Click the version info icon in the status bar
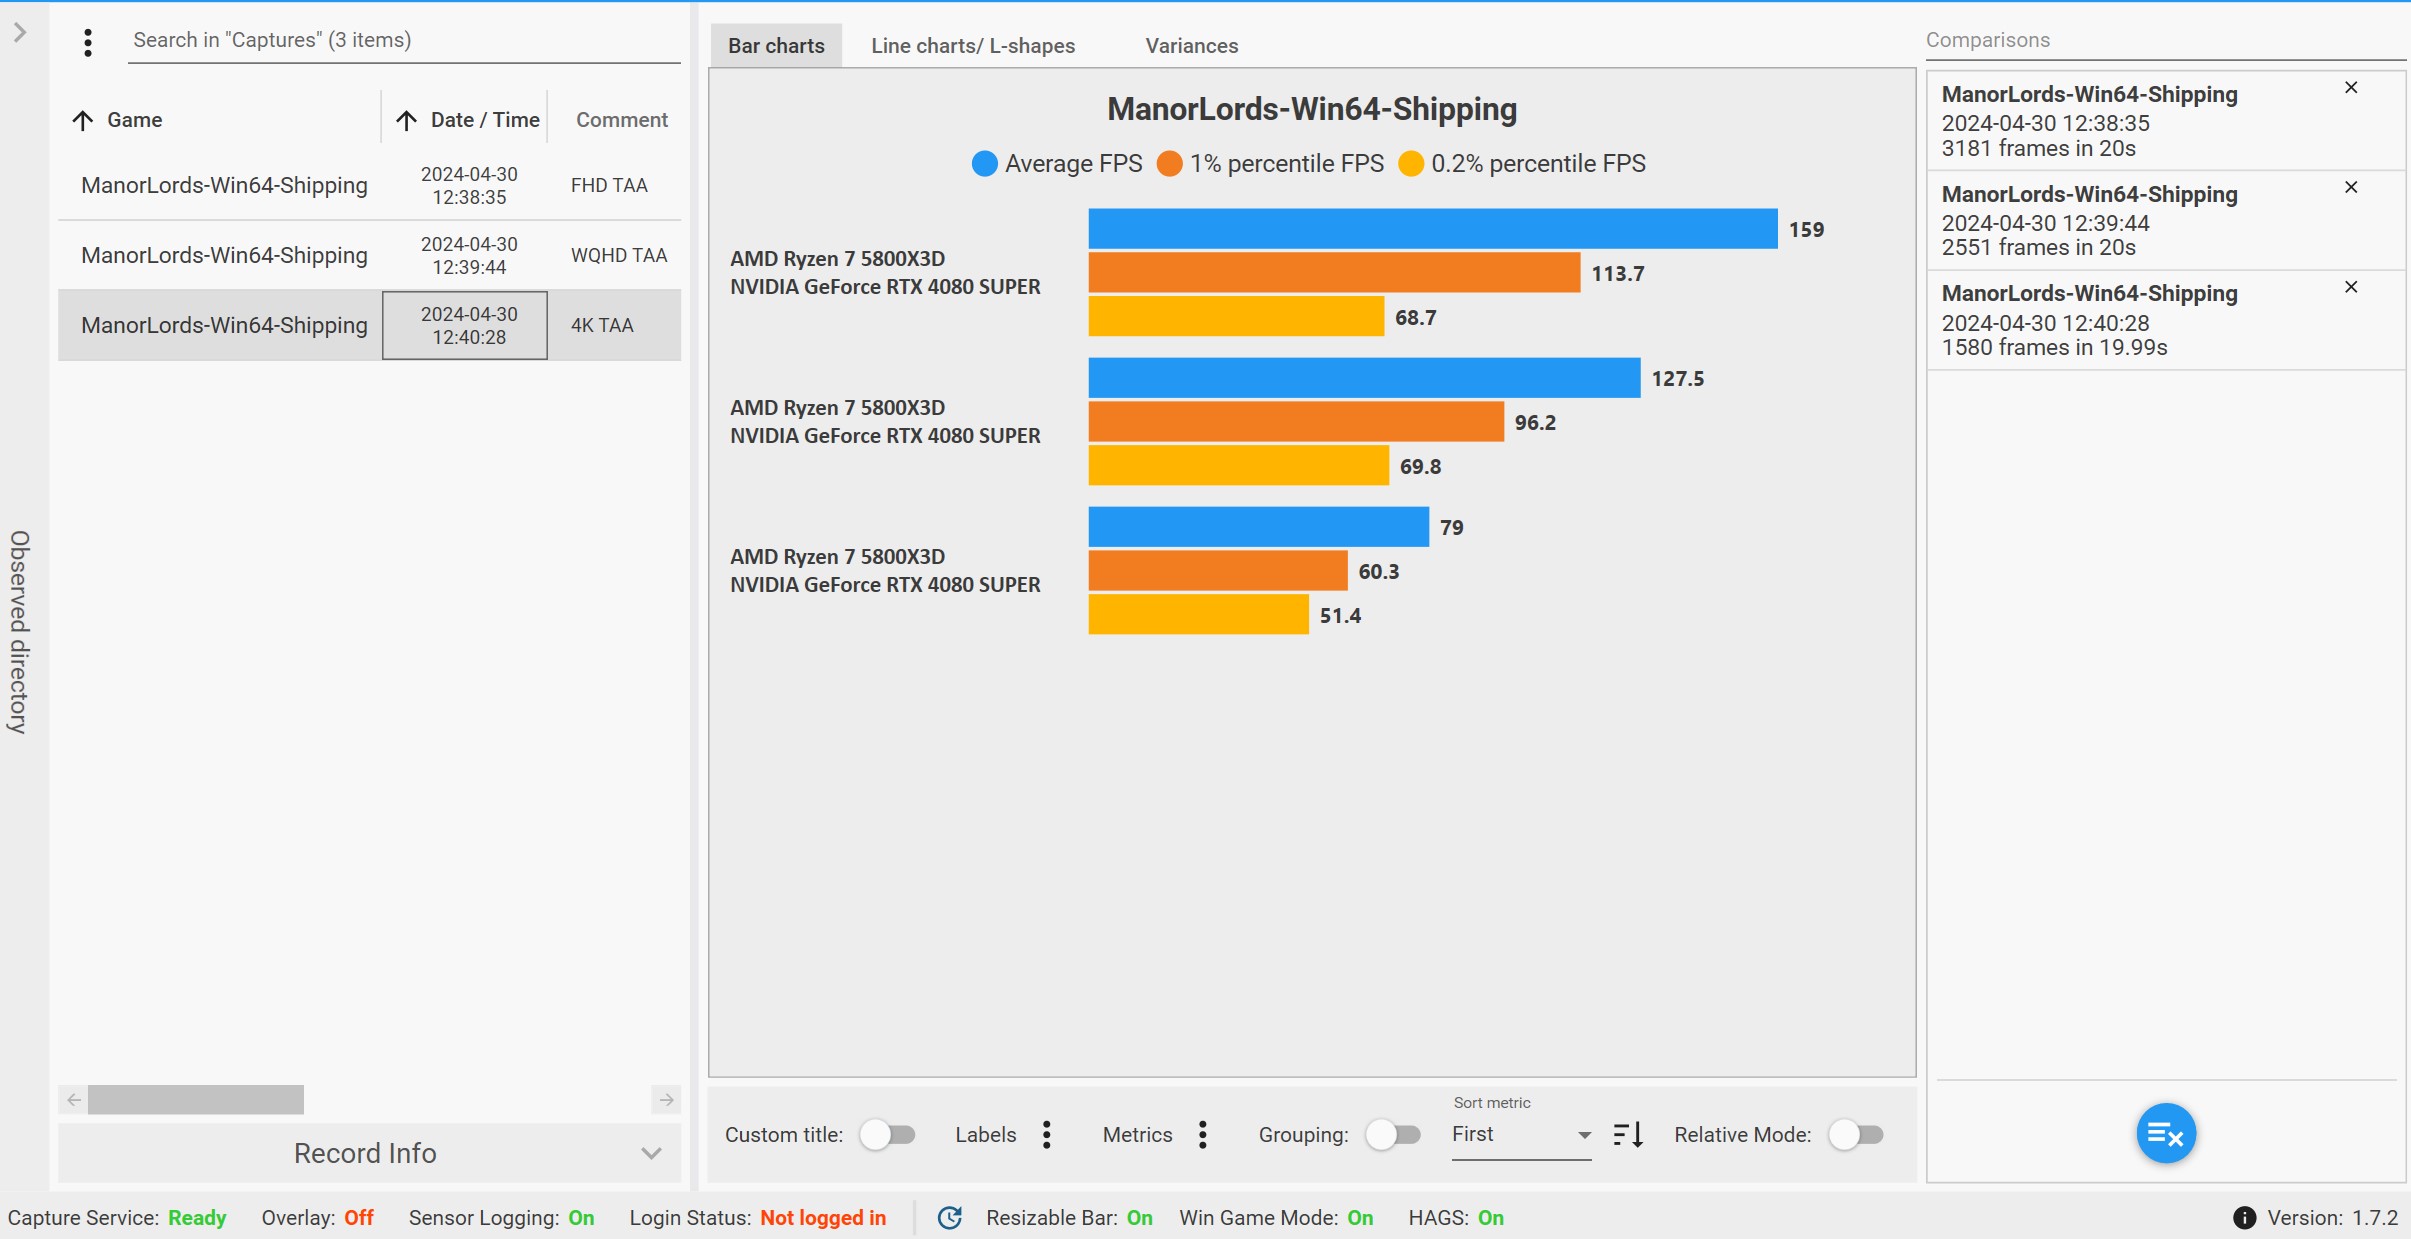Viewport: 2411px width, 1239px height. pyautogui.click(x=2244, y=1218)
